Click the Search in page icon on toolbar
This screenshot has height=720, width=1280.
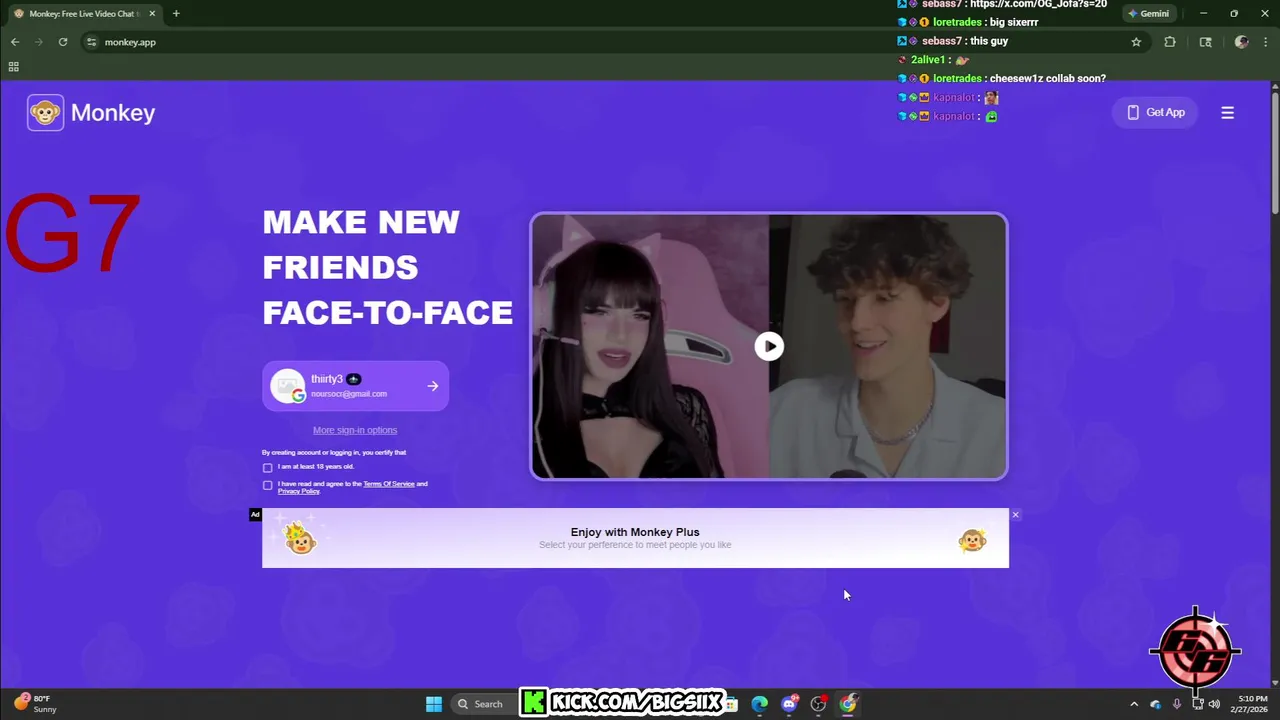[1205, 42]
